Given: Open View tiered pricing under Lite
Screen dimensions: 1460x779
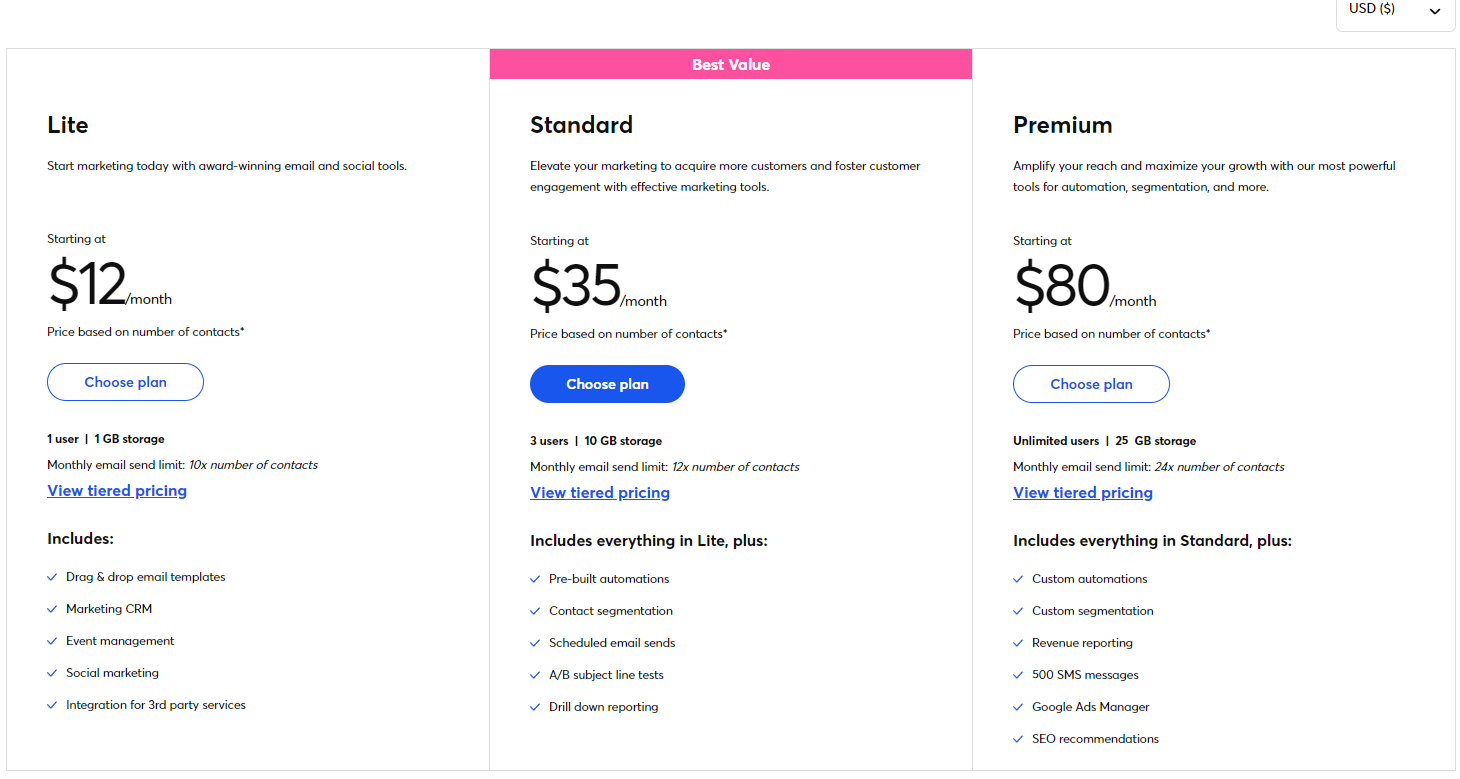Looking at the screenshot, I should [117, 490].
